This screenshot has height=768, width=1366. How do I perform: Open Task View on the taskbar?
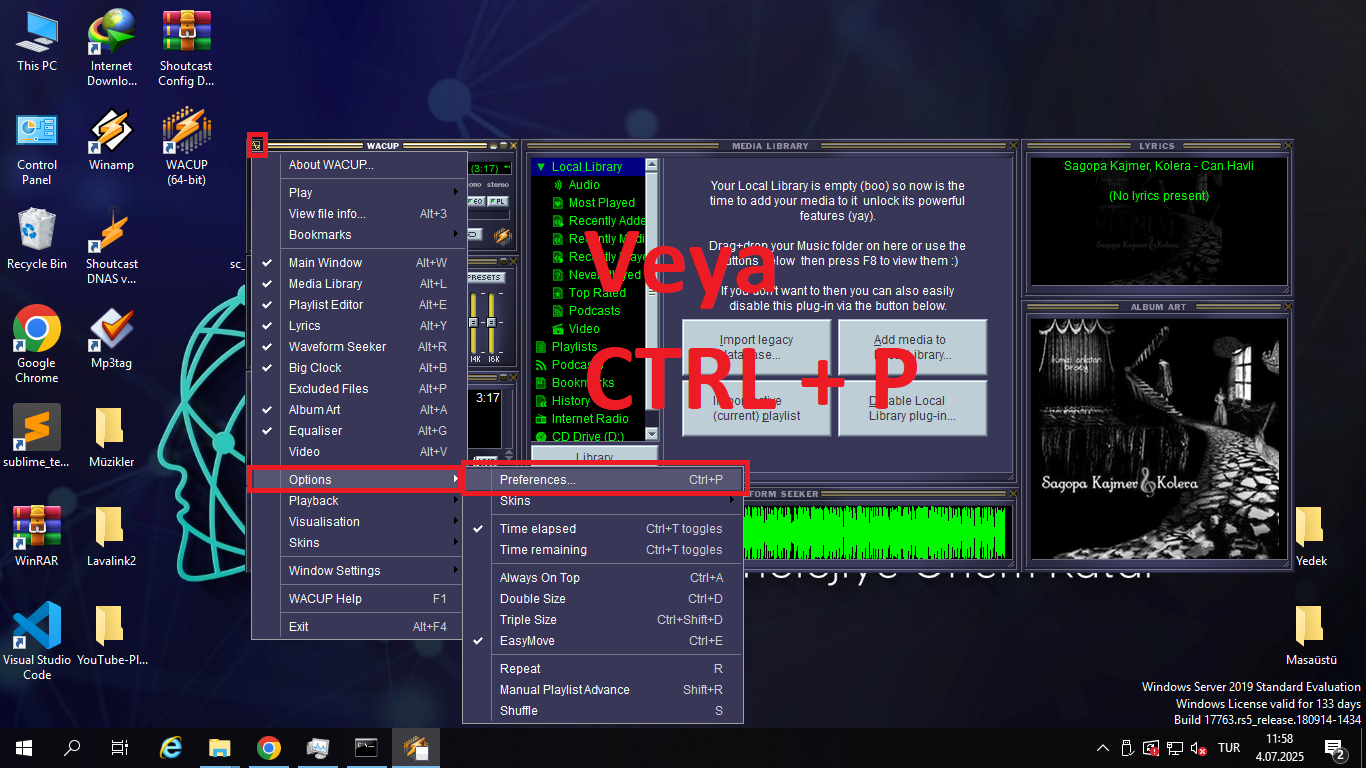(x=119, y=747)
